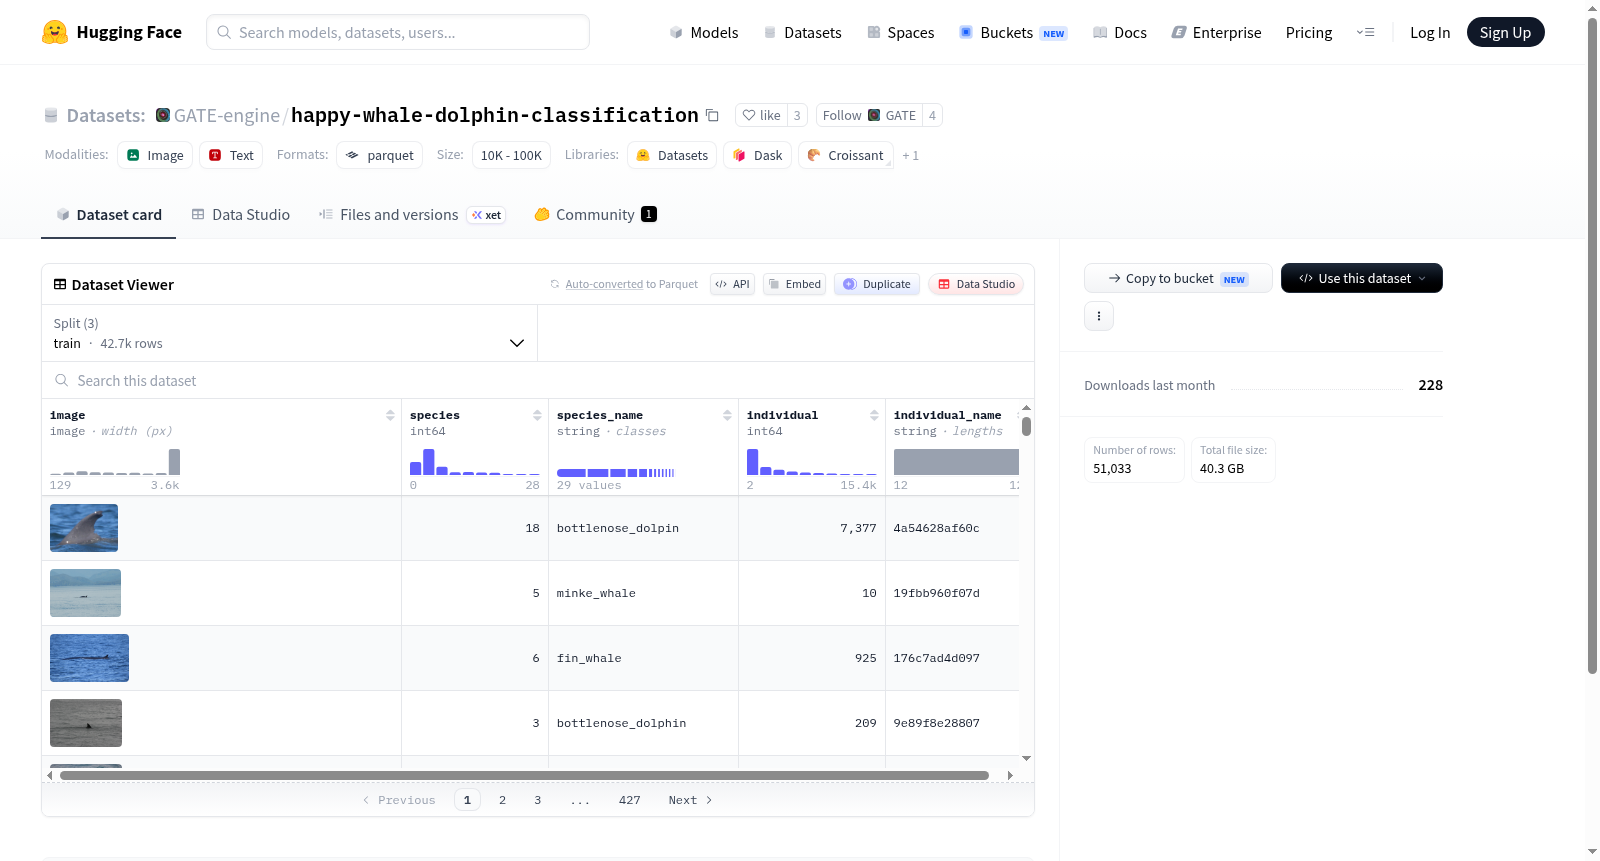Open Data Studio from the viewer header

976,284
